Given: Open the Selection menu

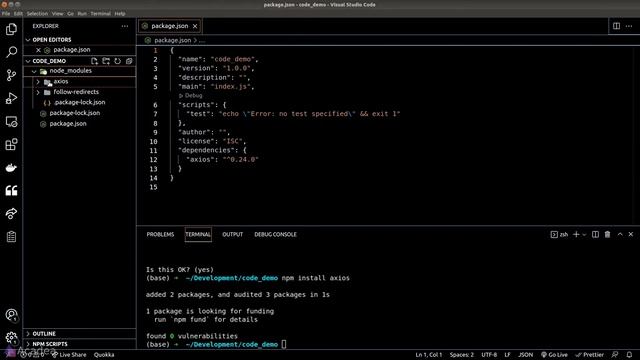Looking at the screenshot, I should [37, 13].
